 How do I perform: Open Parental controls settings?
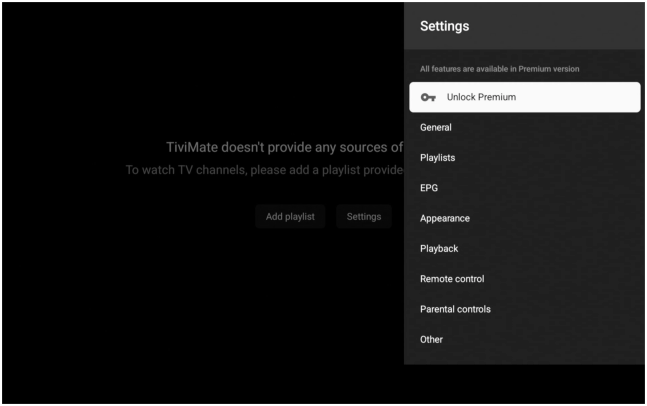pyautogui.click(x=455, y=309)
